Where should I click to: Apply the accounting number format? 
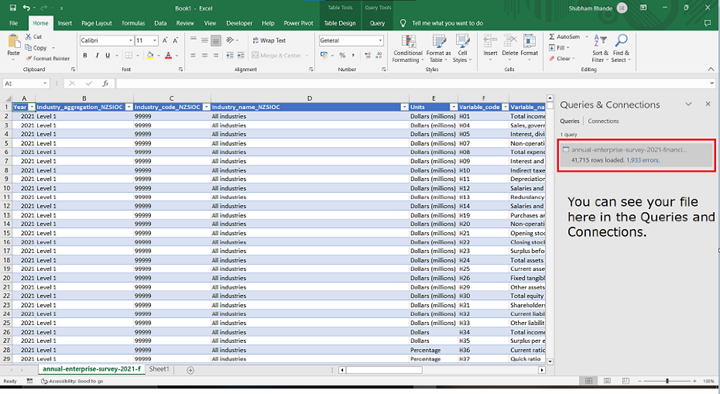tap(324, 56)
